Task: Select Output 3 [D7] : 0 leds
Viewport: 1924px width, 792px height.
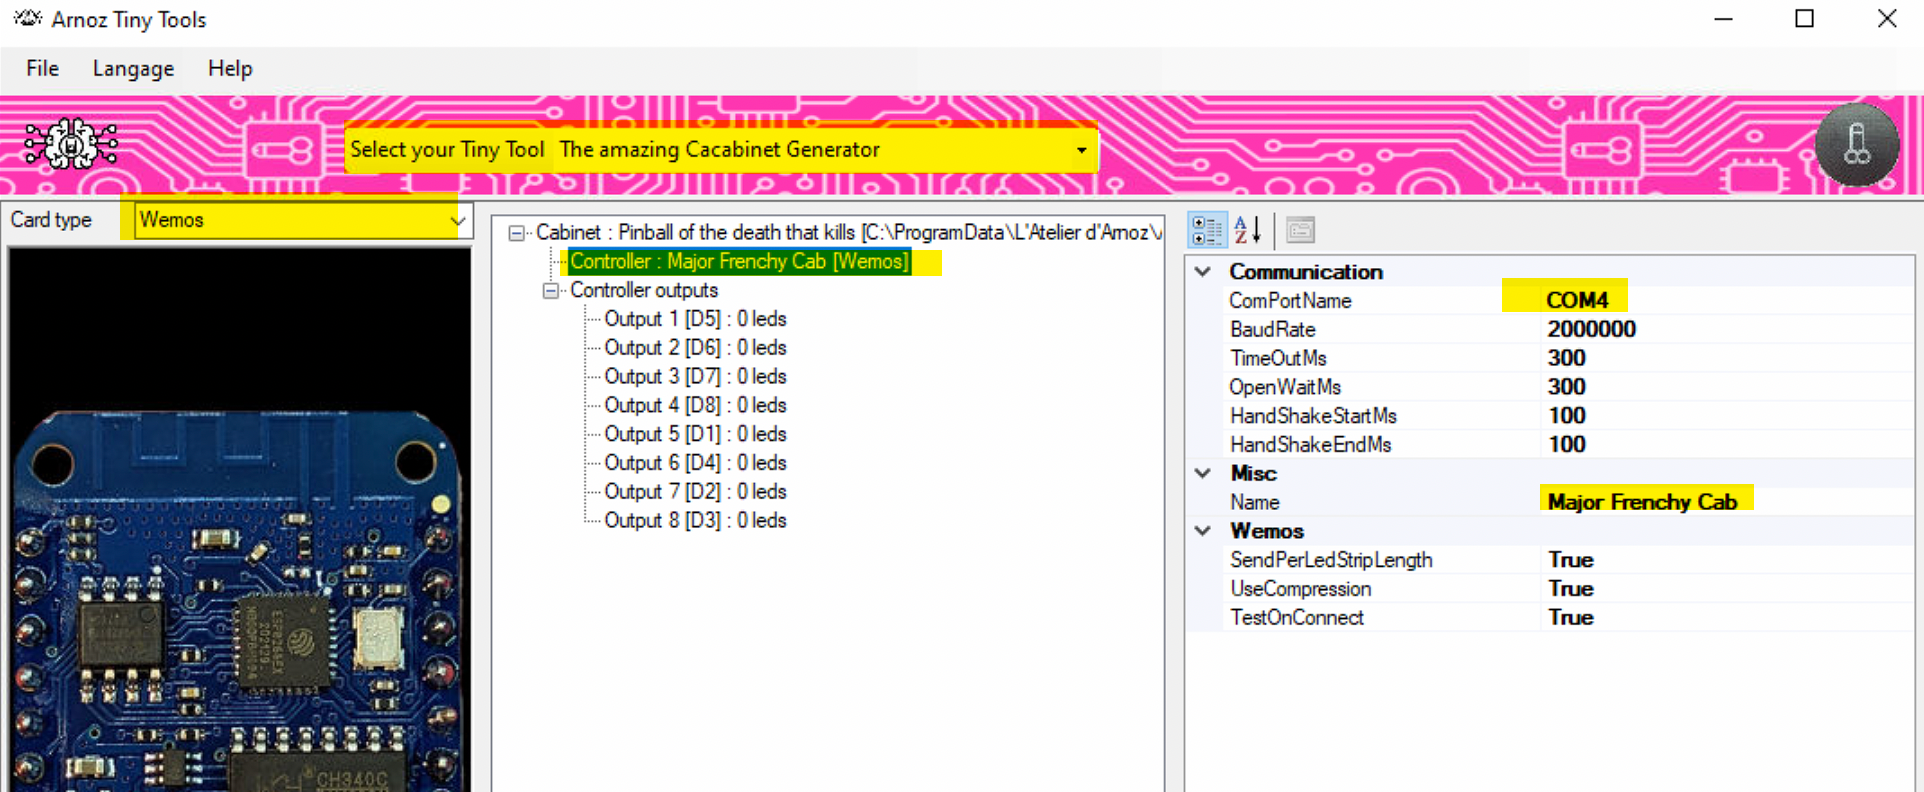Action: [x=695, y=377]
